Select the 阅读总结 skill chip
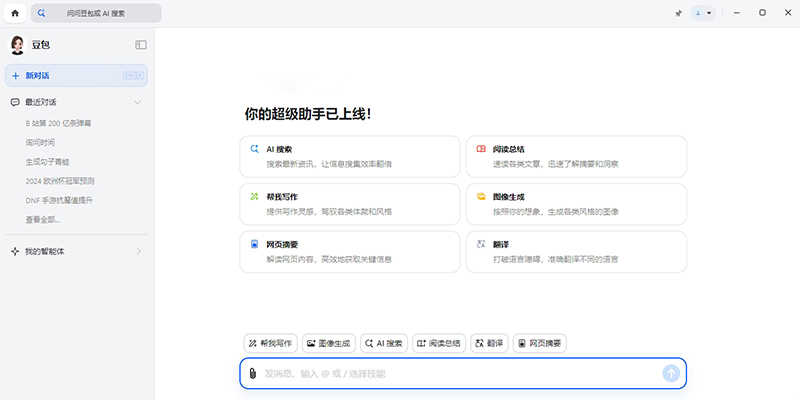Image resolution: width=800 pixels, height=400 pixels. coord(439,343)
